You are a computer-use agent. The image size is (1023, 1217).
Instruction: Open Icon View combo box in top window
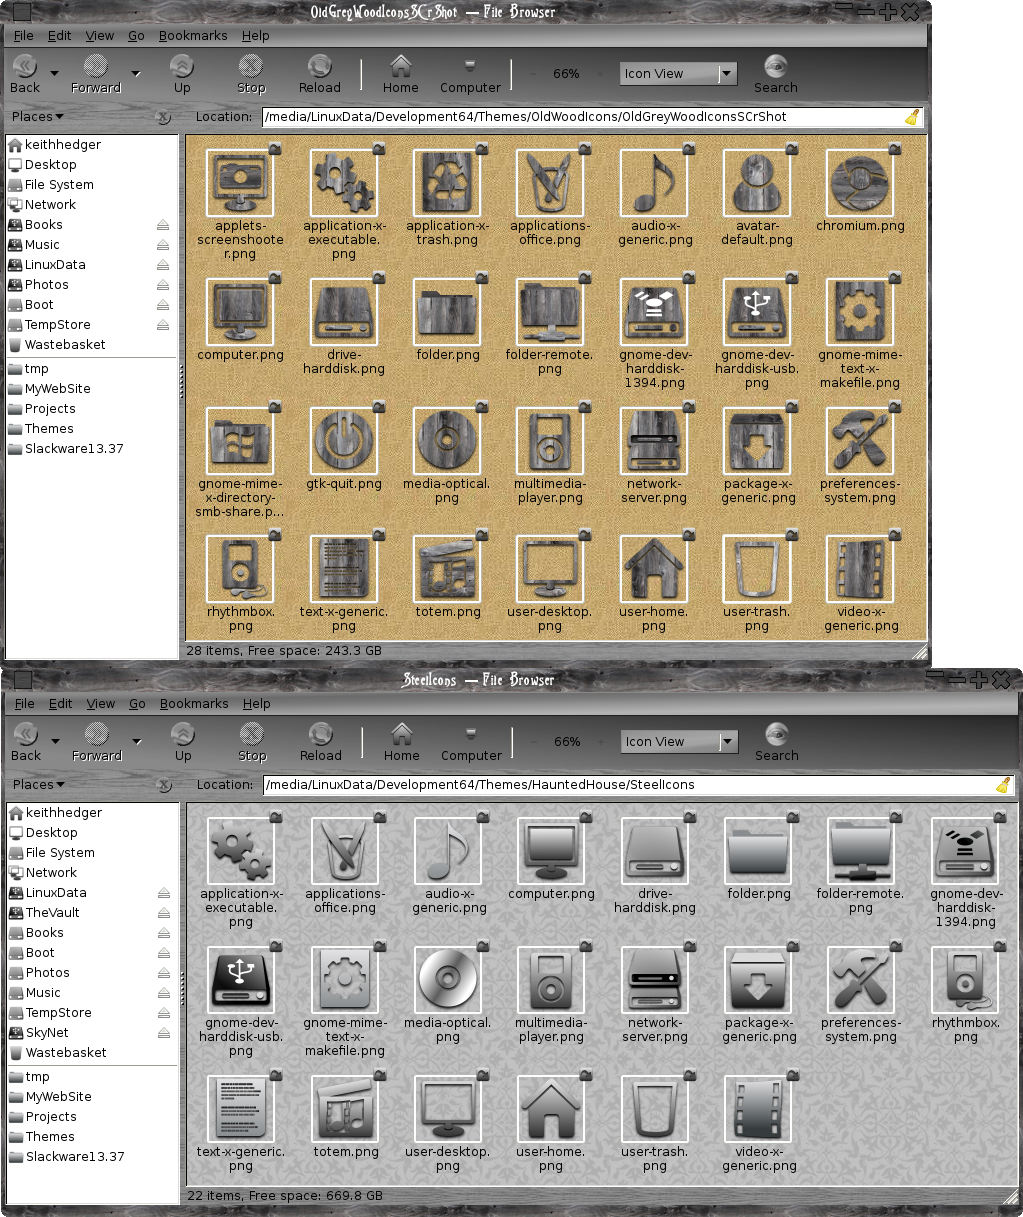coord(678,73)
